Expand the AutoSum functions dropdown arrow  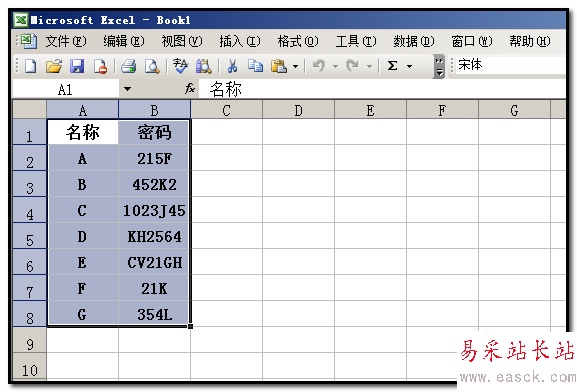pos(409,67)
